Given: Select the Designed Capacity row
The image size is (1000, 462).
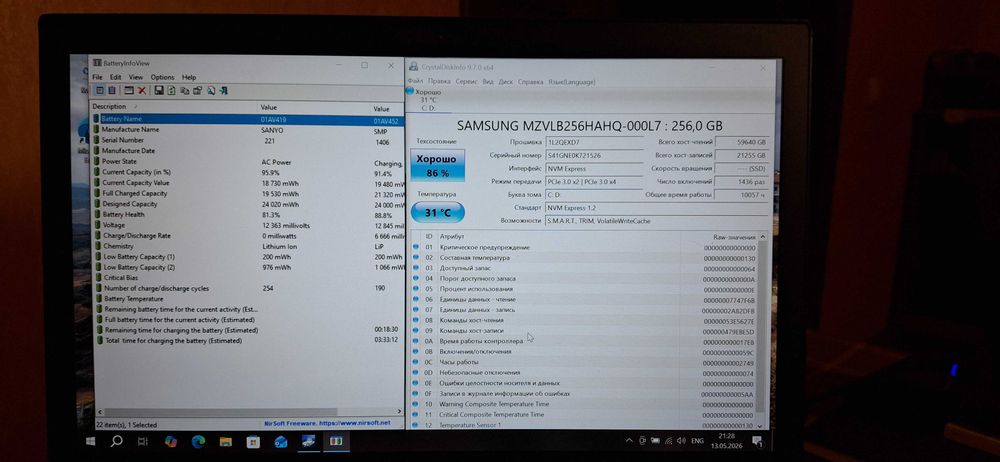Looking at the screenshot, I should point(249,204).
